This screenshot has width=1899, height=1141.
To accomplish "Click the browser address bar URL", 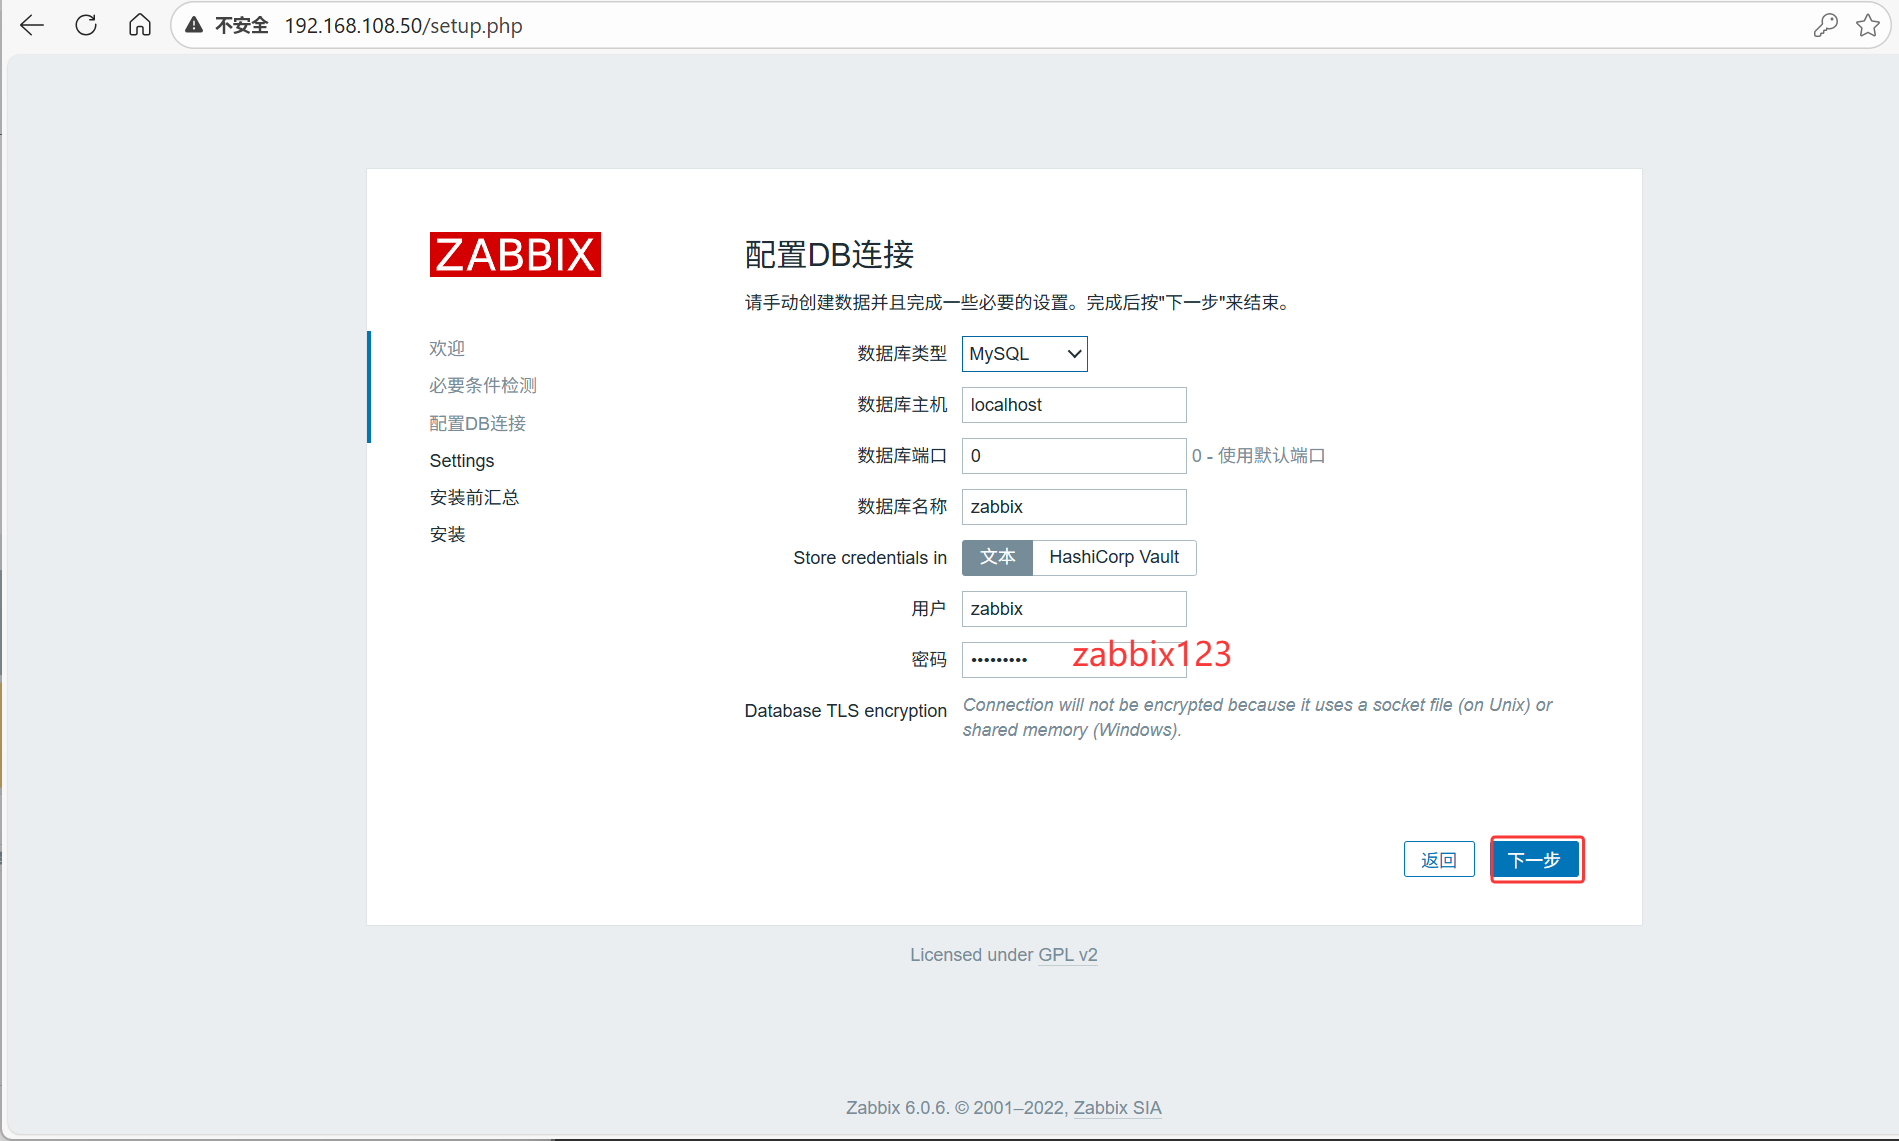I will [x=404, y=25].
